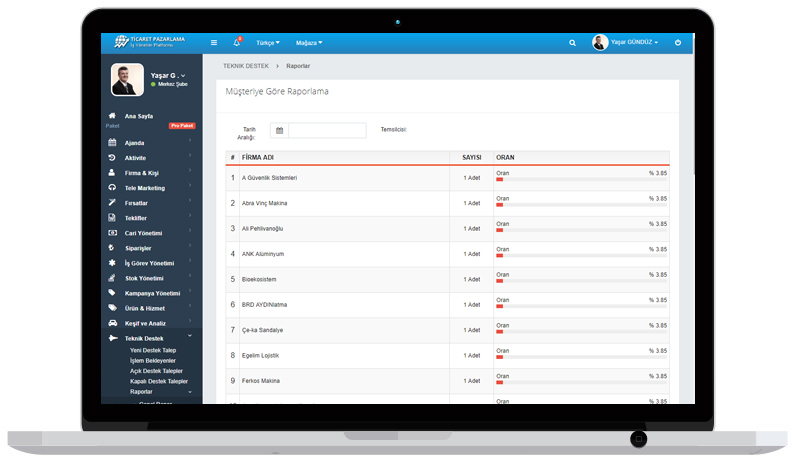Click the power logout icon
The image size is (800, 463).
[678, 42]
